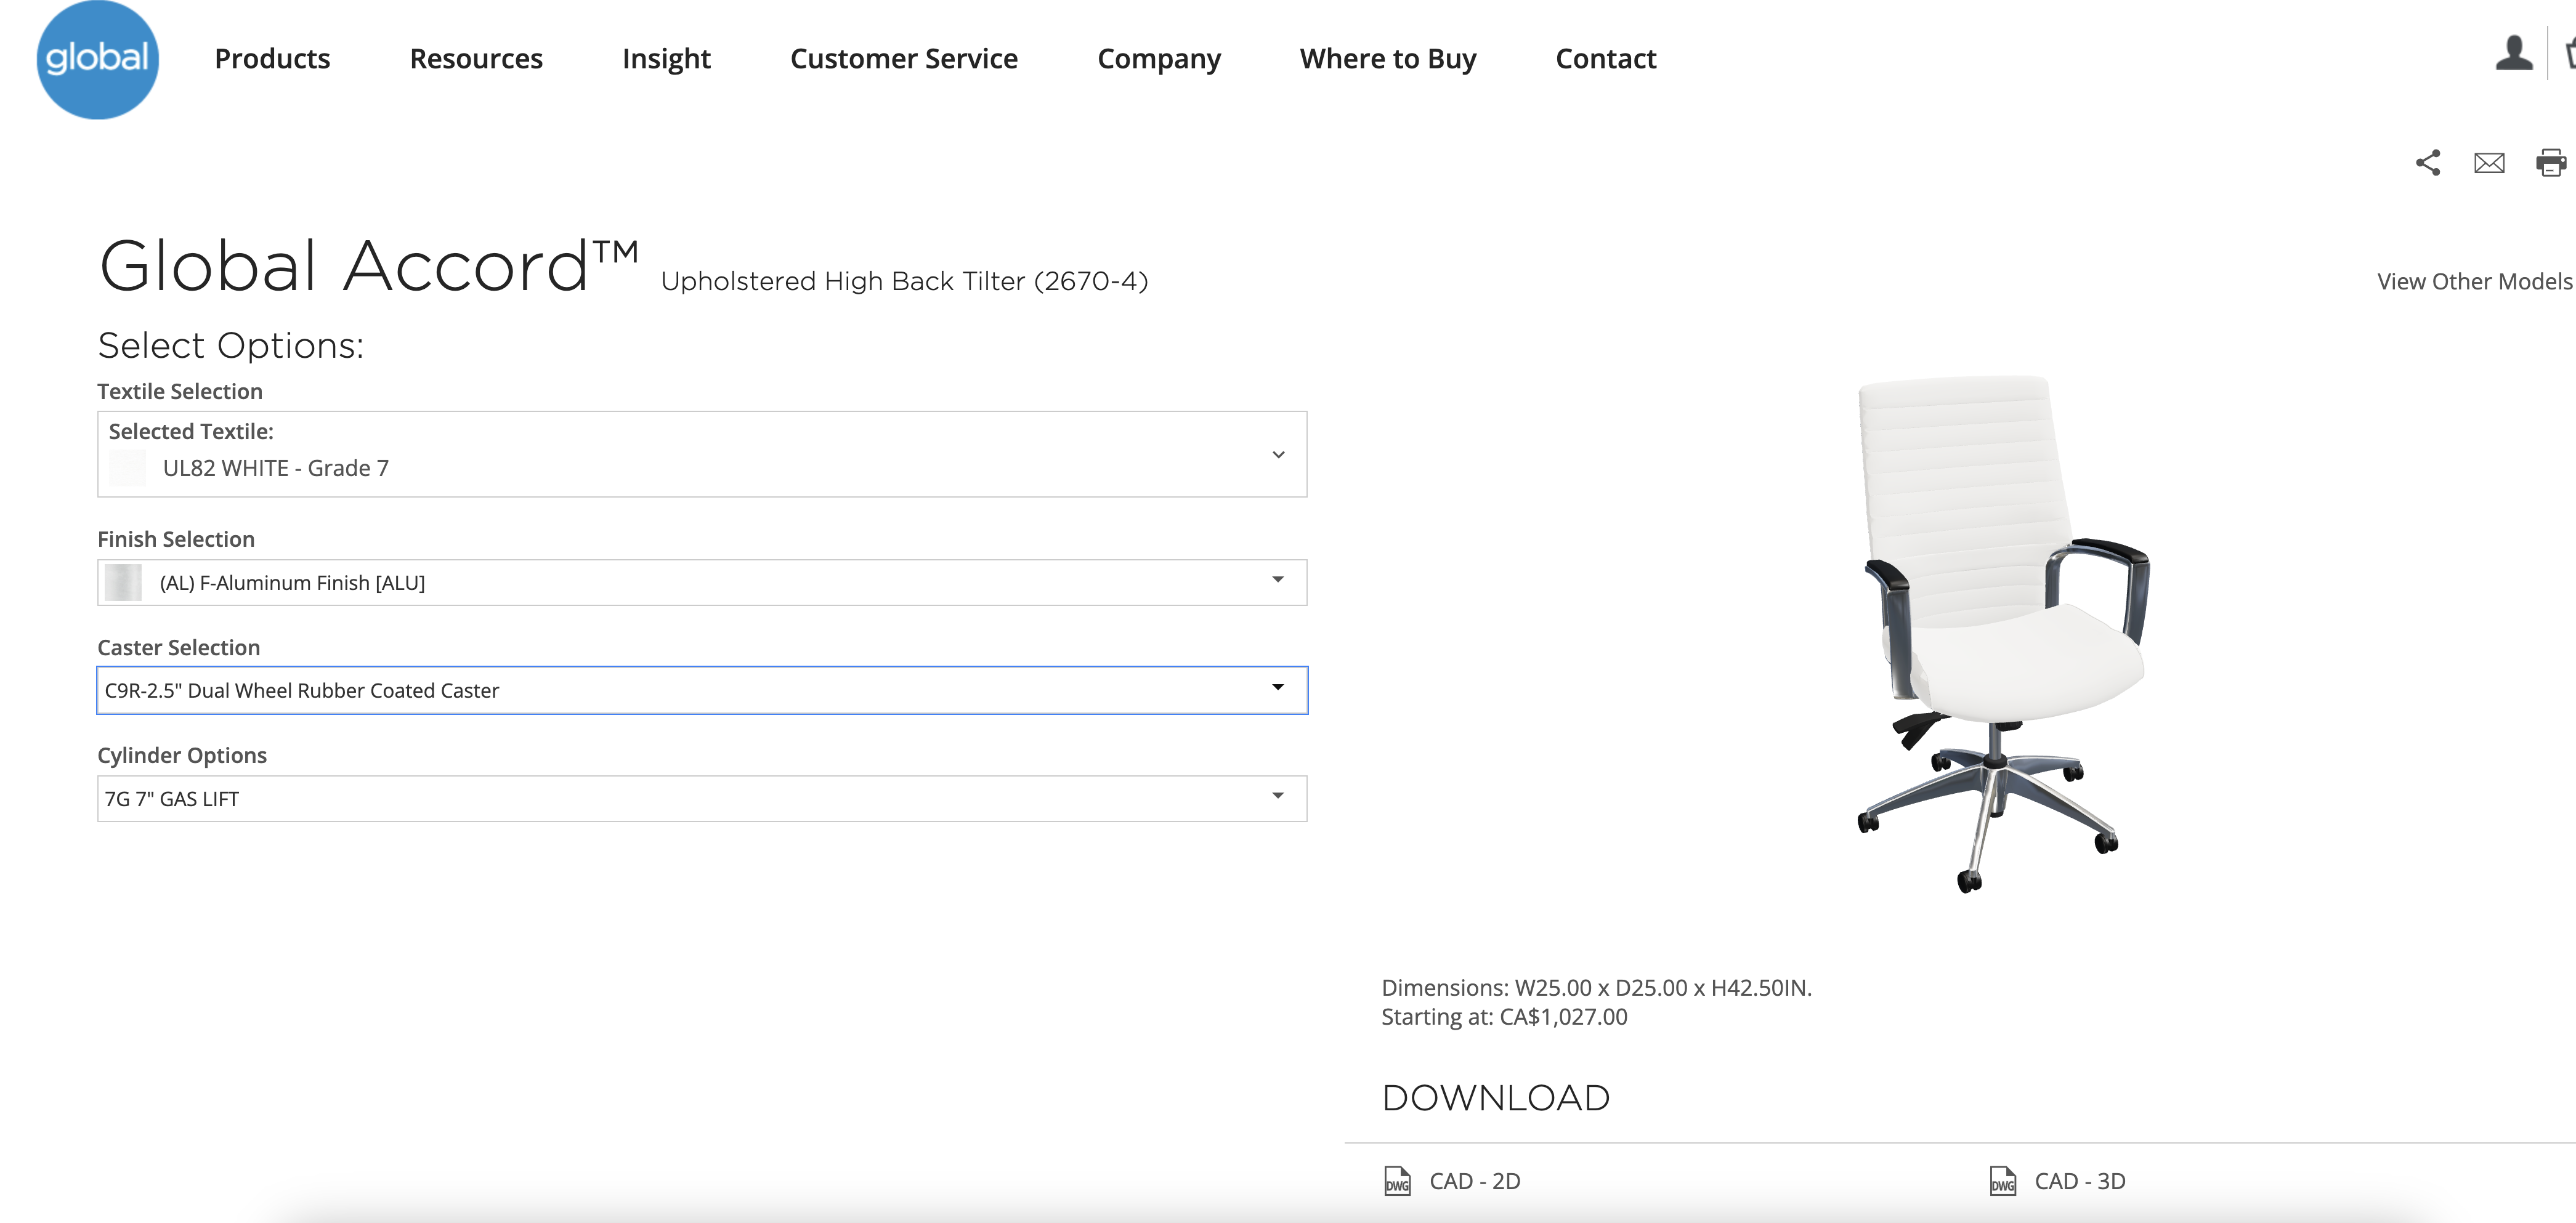This screenshot has height=1223, width=2576.
Task: Open the Cylinder Options dropdown
Action: pos(1277,797)
